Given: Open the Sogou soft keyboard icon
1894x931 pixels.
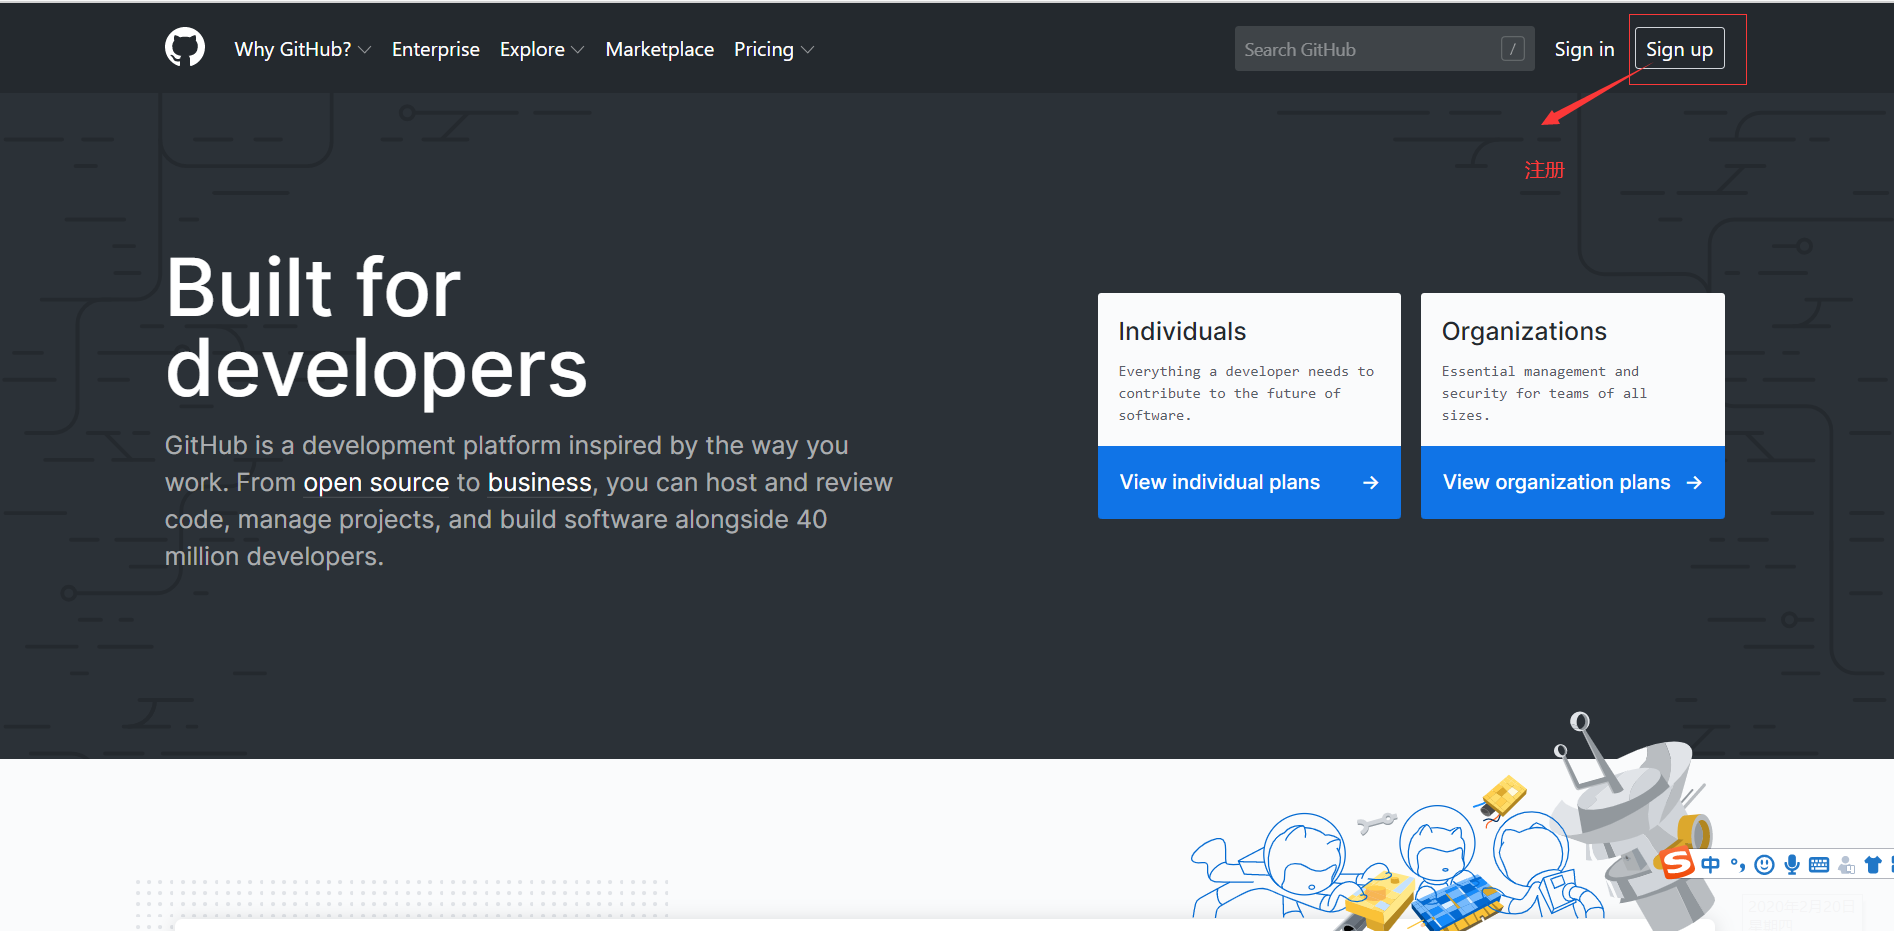Looking at the screenshot, I should coord(1819,865).
